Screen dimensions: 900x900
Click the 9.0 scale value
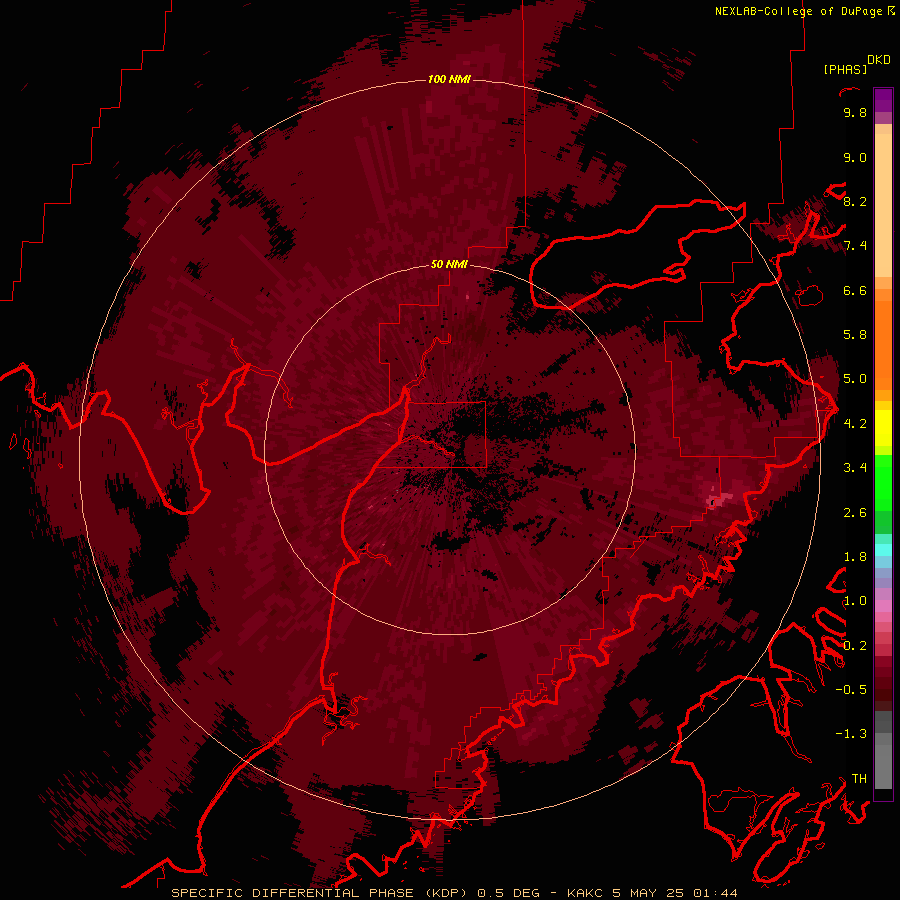pos(855,157)
